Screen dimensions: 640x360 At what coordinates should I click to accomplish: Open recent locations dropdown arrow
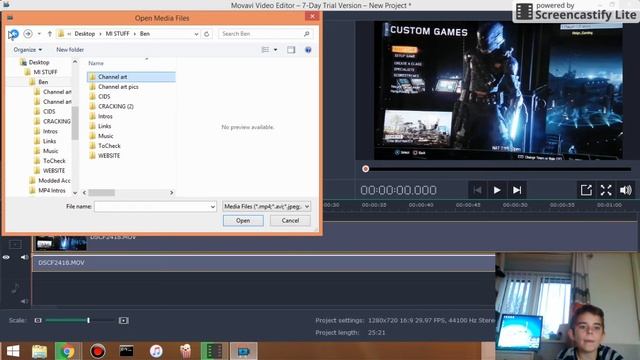pyautogui.click(x=39, y=34)
